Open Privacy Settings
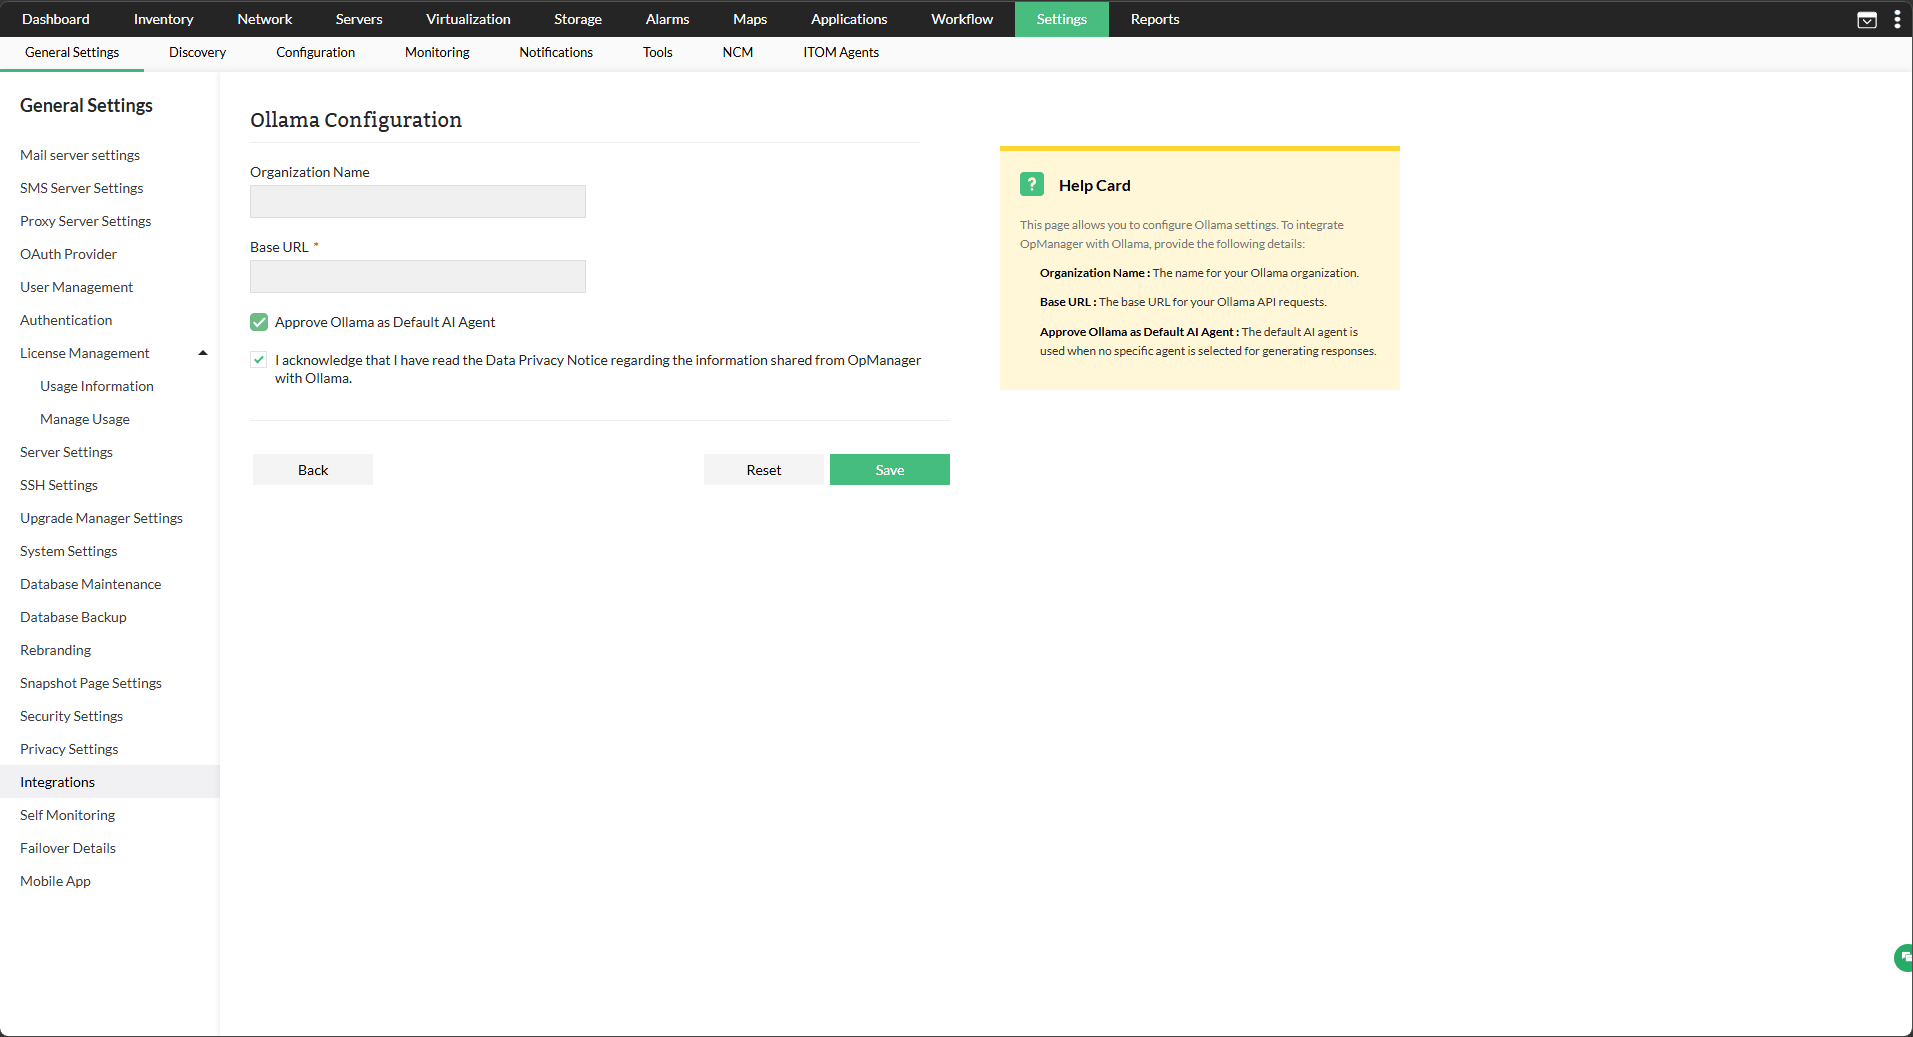This screenshot has height=1037, width=1913. point(69,749)
